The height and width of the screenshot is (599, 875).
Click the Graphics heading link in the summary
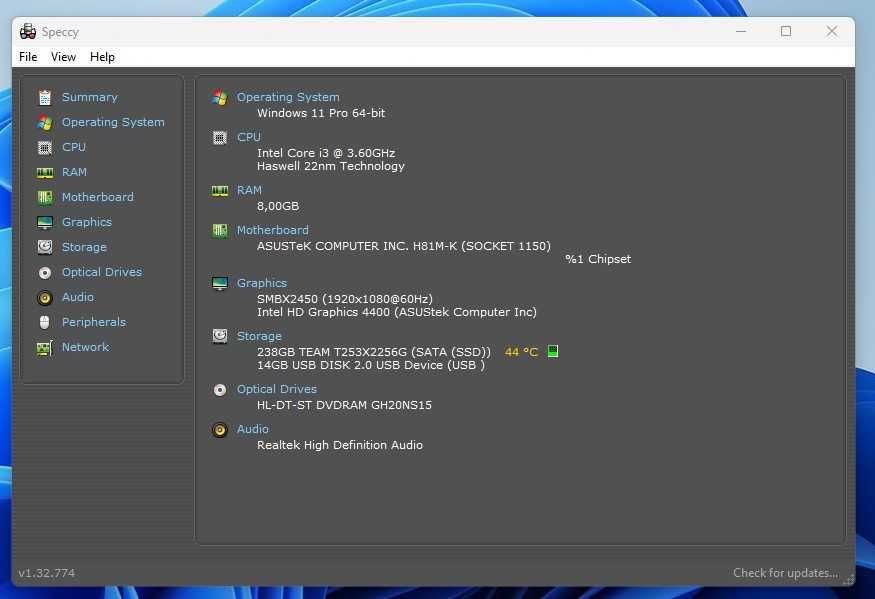[262, 283]
